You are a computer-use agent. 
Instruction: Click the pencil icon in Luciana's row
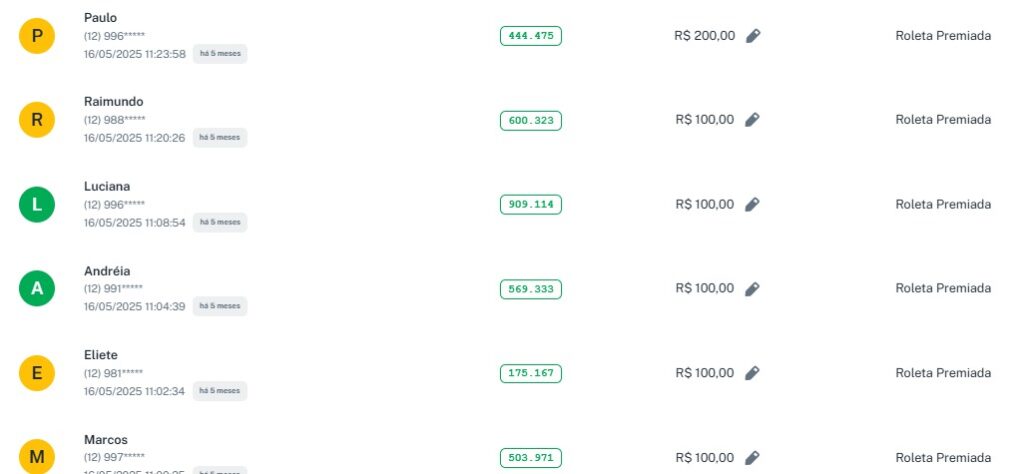tap(753, 204)
